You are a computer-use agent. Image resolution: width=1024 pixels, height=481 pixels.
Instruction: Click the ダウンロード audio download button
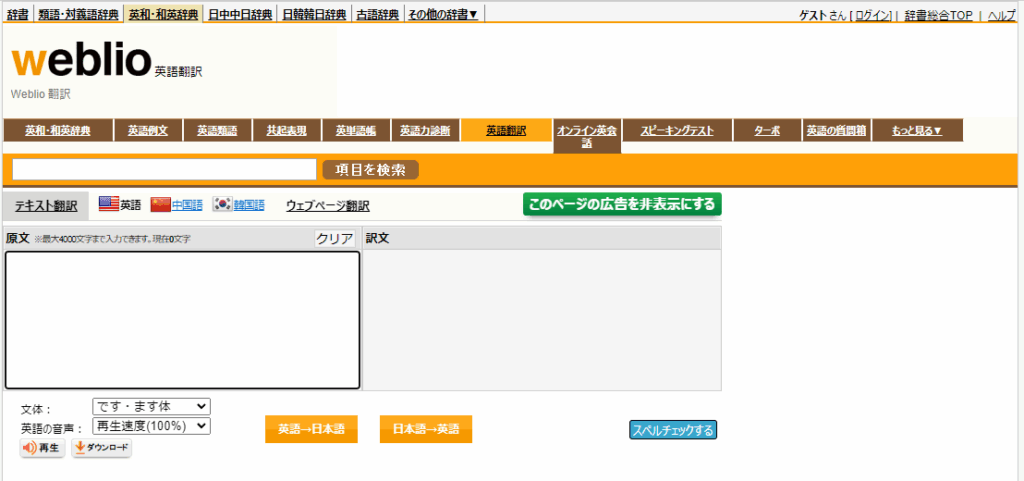point(102,449)
